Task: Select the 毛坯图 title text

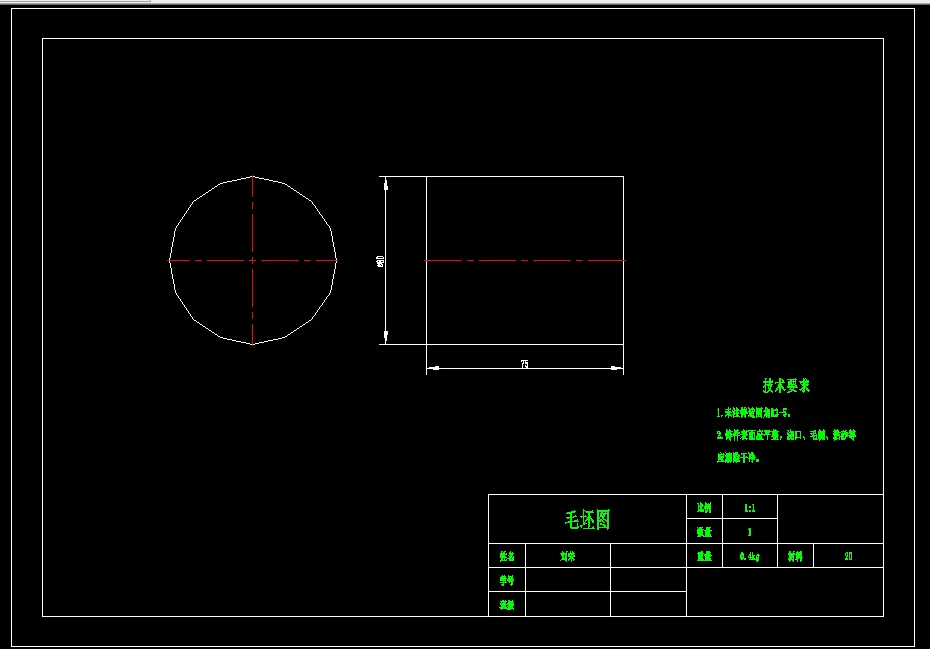Action: pos(587,520)
